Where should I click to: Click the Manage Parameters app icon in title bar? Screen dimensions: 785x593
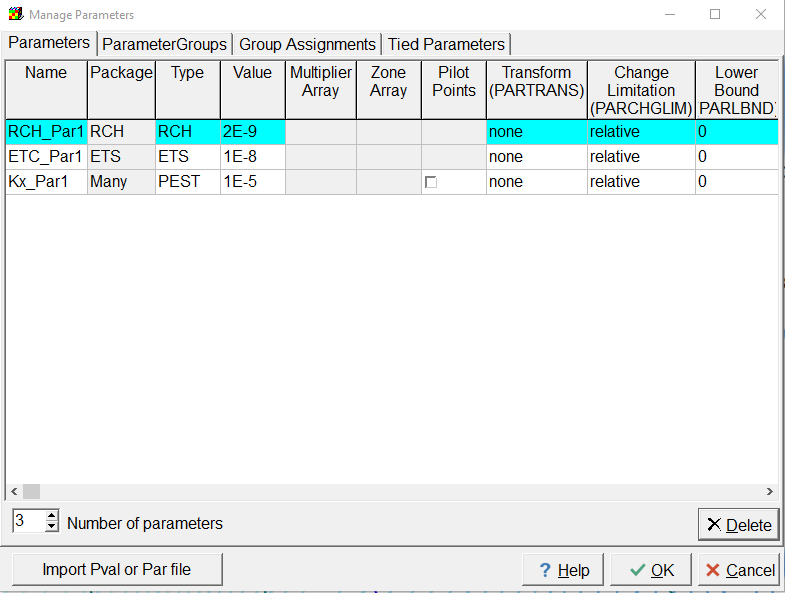click(x=16, y=14)
